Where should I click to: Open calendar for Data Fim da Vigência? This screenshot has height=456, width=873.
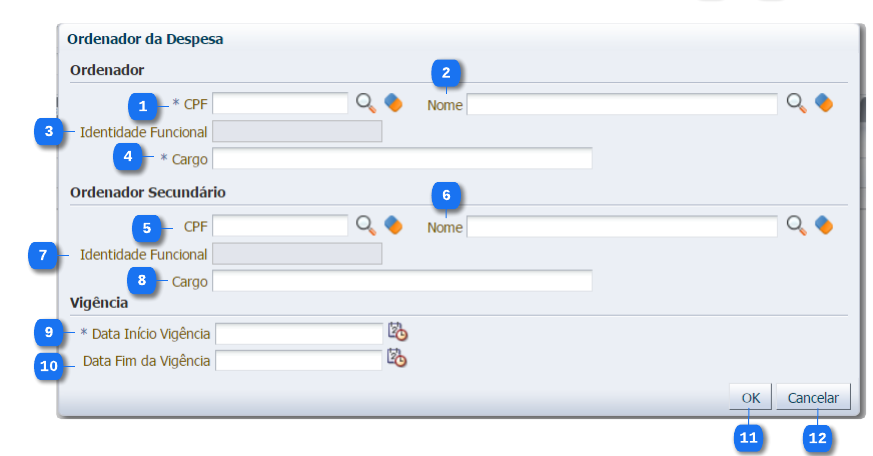tap(397, 359)
